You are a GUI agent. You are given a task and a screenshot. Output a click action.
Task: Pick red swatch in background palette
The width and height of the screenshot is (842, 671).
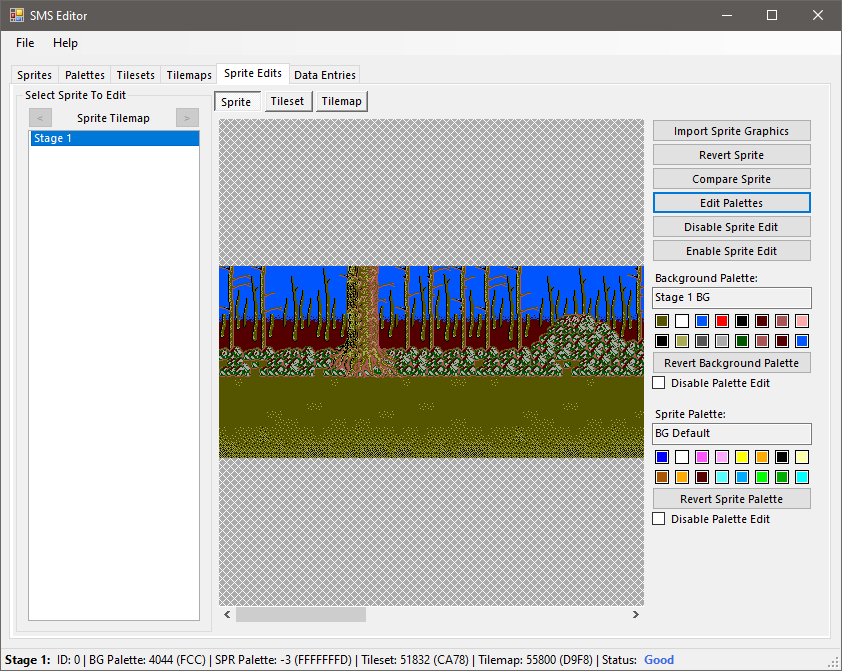click(722, 321)
